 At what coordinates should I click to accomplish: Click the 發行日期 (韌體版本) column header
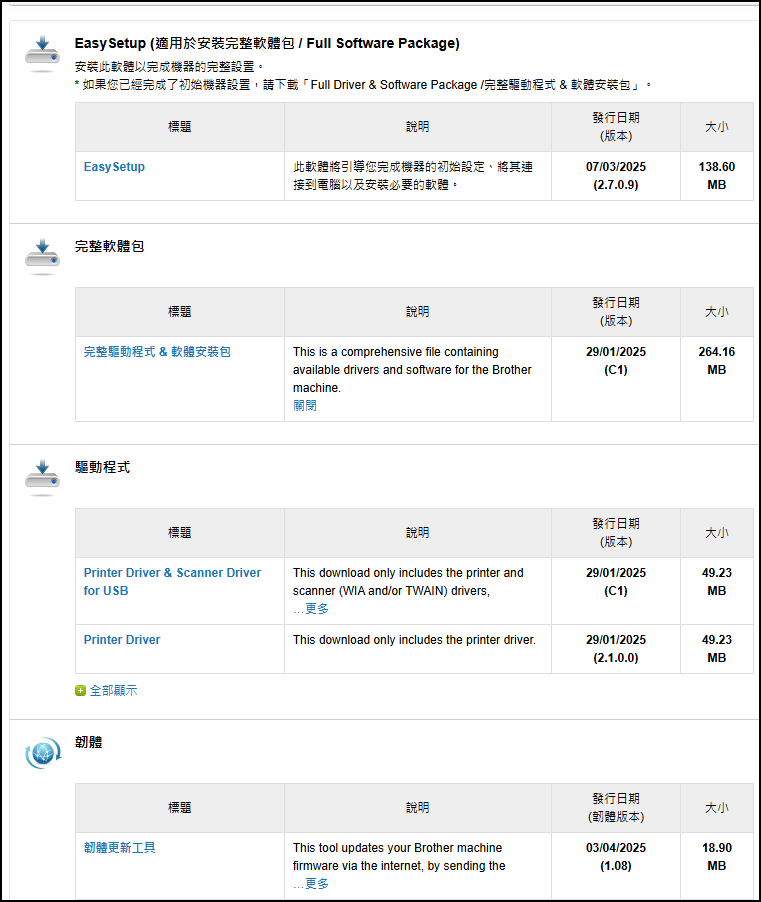tap(615, 808)
